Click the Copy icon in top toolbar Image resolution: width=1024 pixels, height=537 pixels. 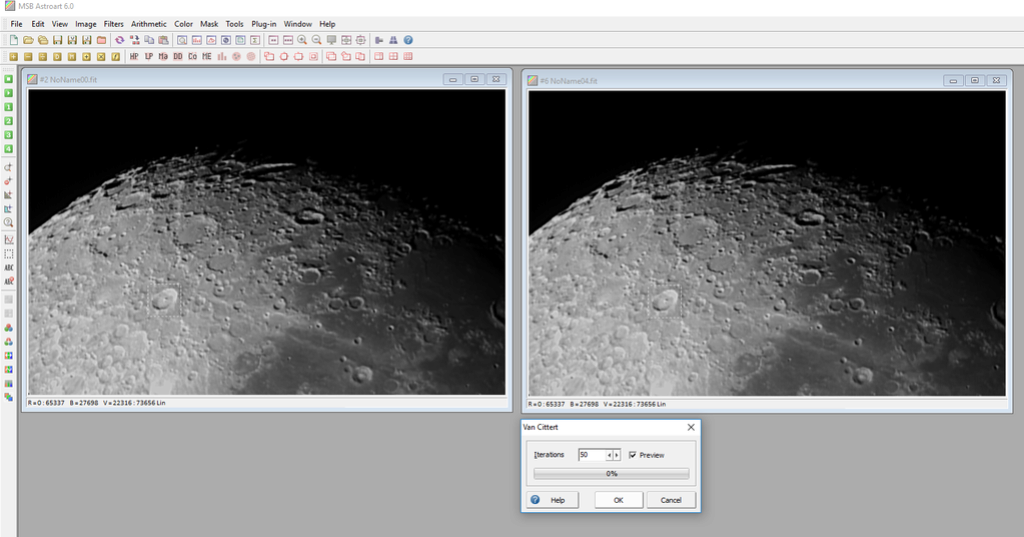tap(149, 40)
